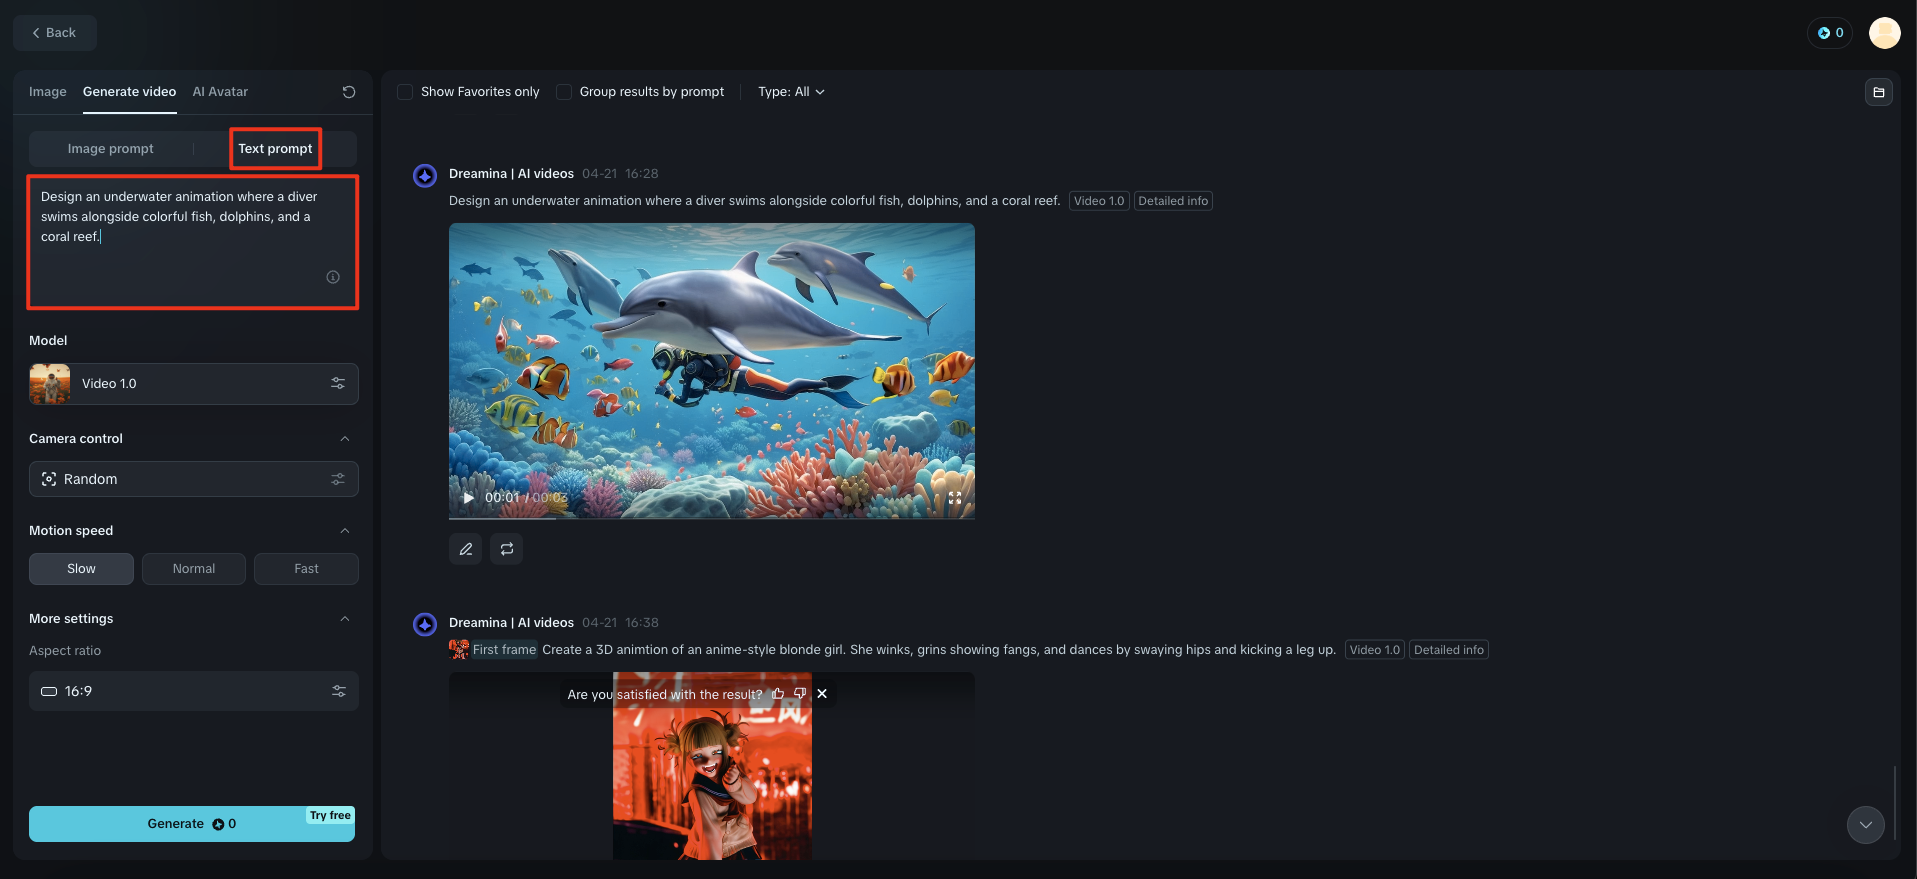Click the underwater prompt text in results
The width and height of the screenshot is (1917, 879).
pyautogui.click(x=754, y=201)
